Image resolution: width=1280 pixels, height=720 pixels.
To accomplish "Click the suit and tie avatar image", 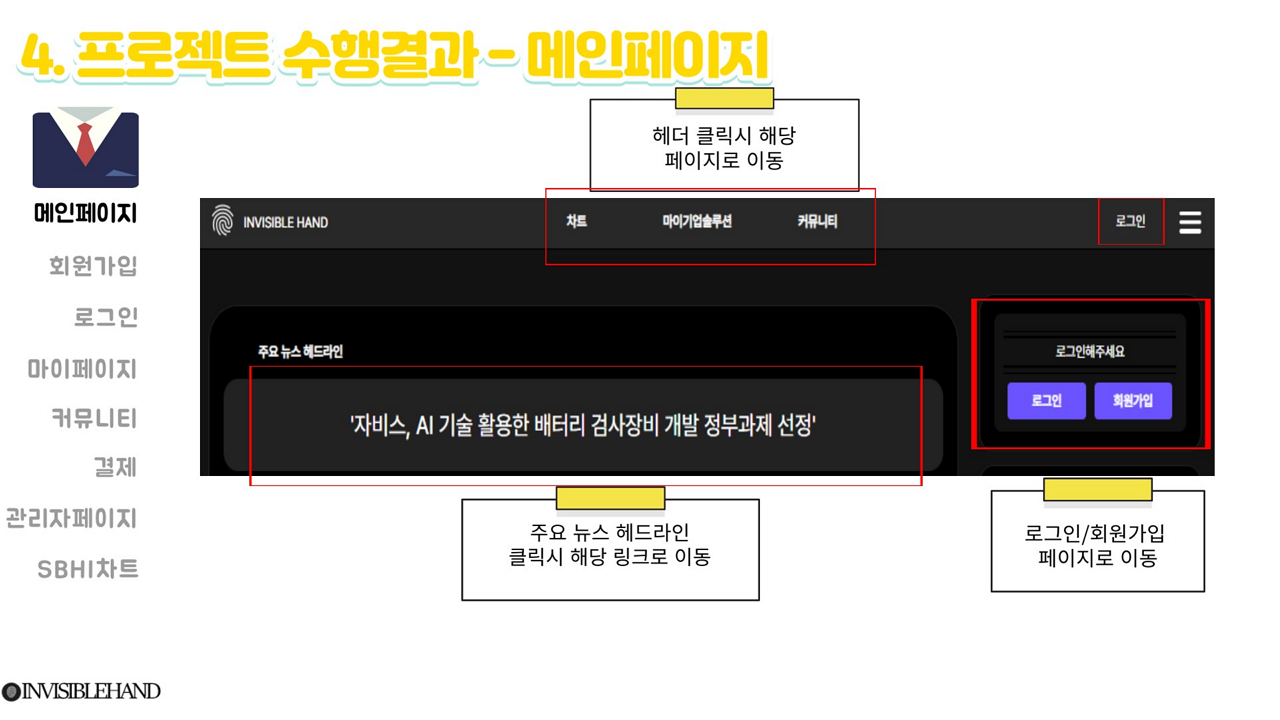I will click(86, 147).
